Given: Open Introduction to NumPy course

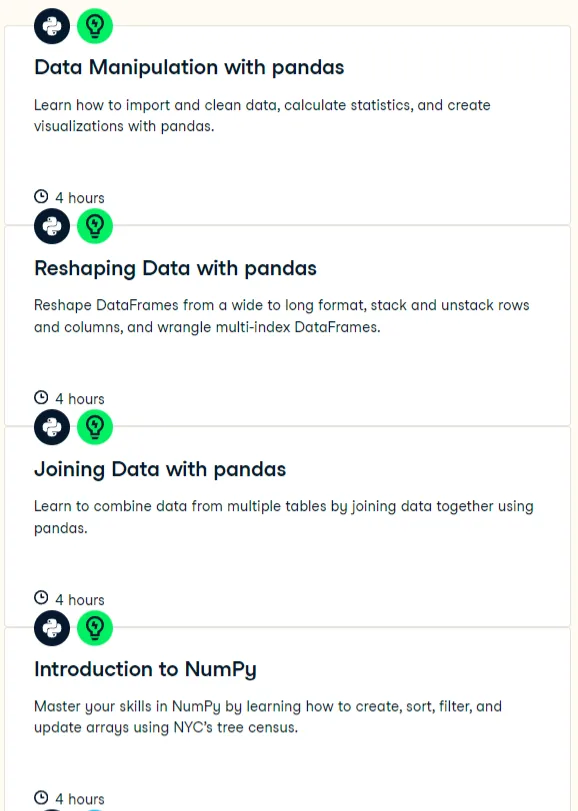Looking at the screenshot, I should click(x=145, y=669).
